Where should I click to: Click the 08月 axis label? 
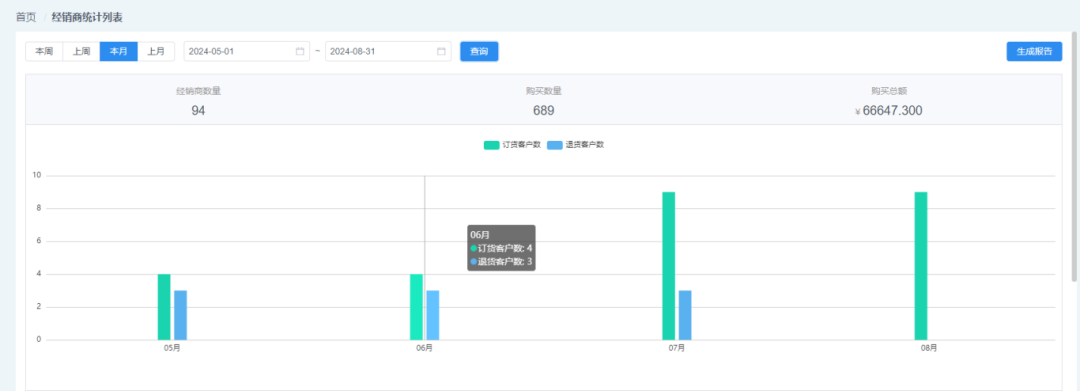928,348
